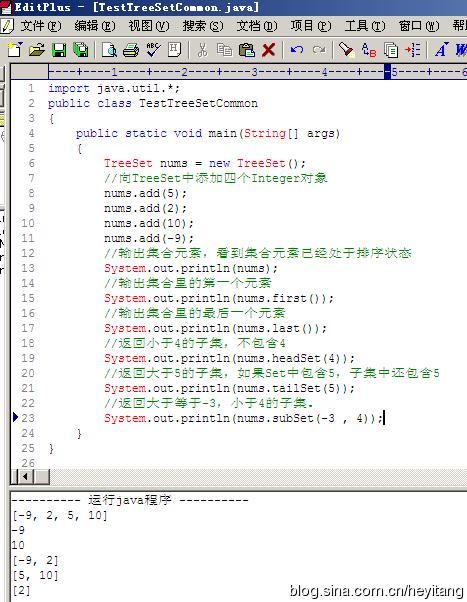Click line number 26 in the gutter
The image size is (467, 602).
tap(28, 463)
